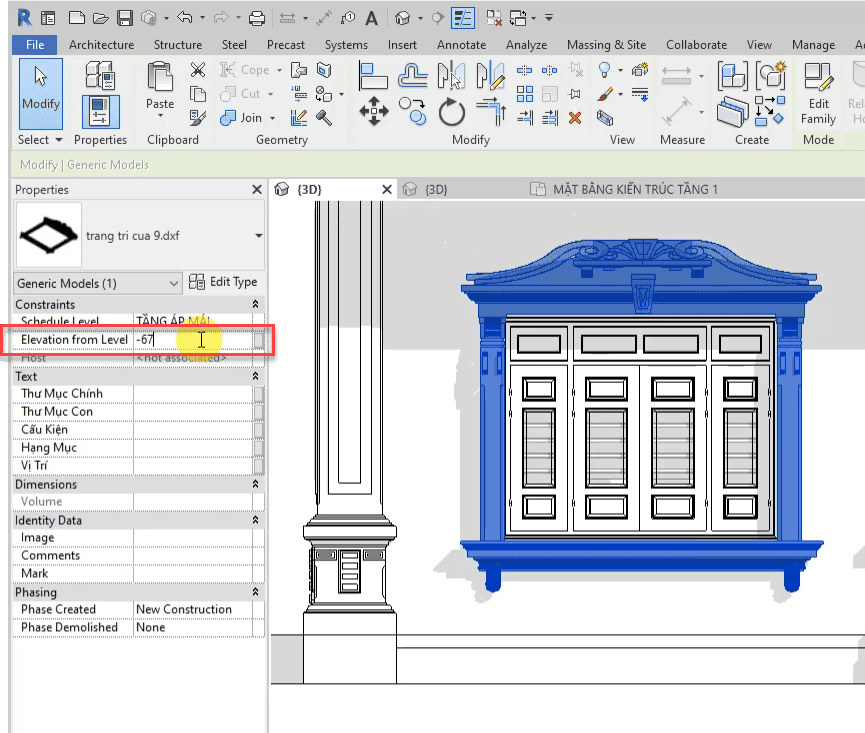The height and width of the screenshot is (733, 865).
Task: Close the Properties palette
Action: coord(257,190)
